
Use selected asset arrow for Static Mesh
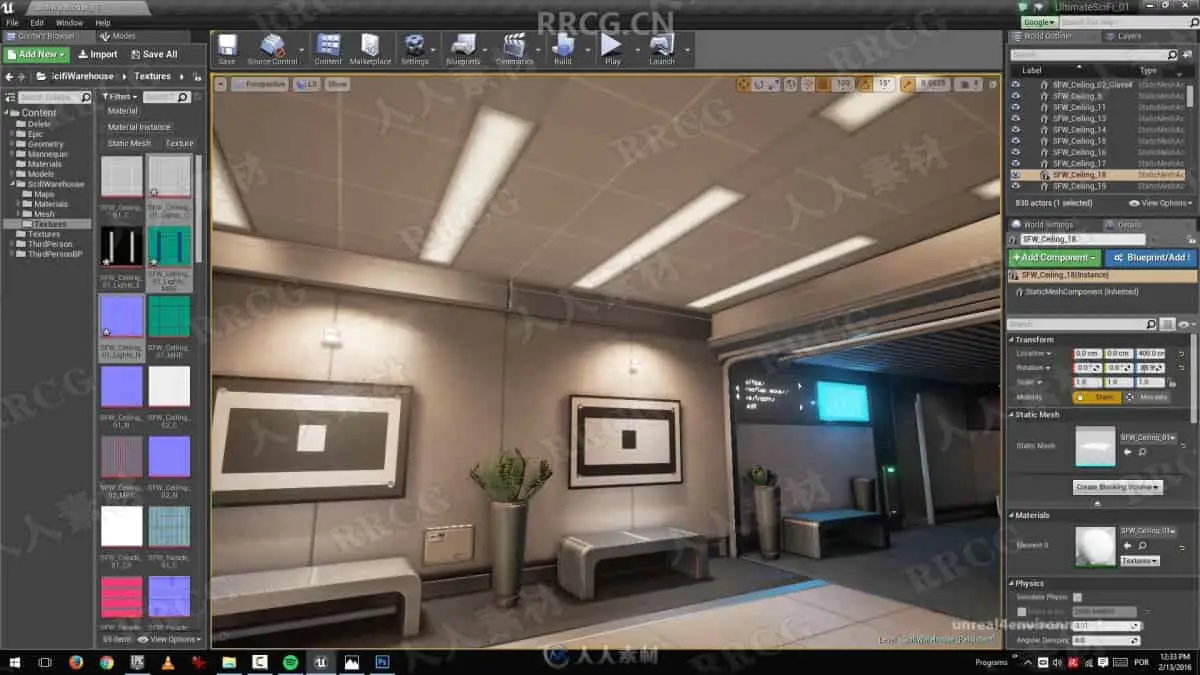coord(1128,452)
